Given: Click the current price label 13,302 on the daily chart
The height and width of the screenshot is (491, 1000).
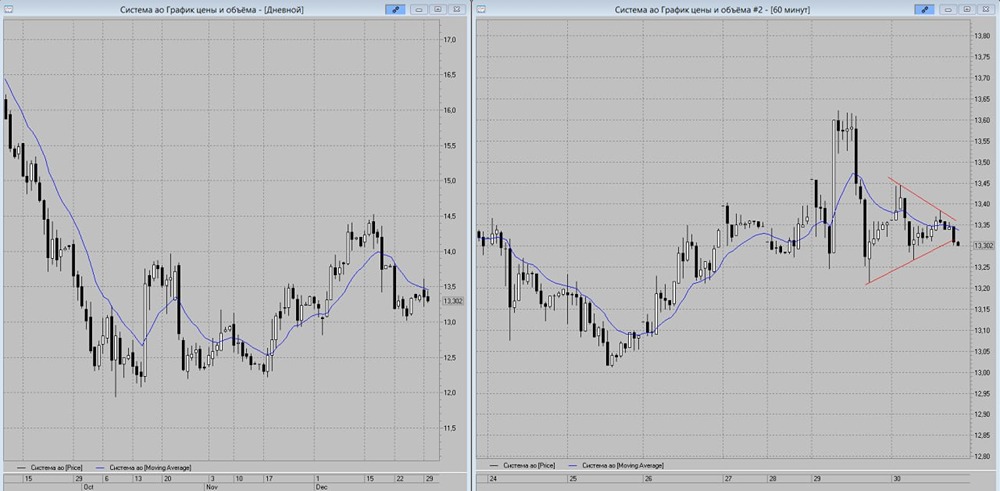Looking at the screenshot, I should pos(452,301).
